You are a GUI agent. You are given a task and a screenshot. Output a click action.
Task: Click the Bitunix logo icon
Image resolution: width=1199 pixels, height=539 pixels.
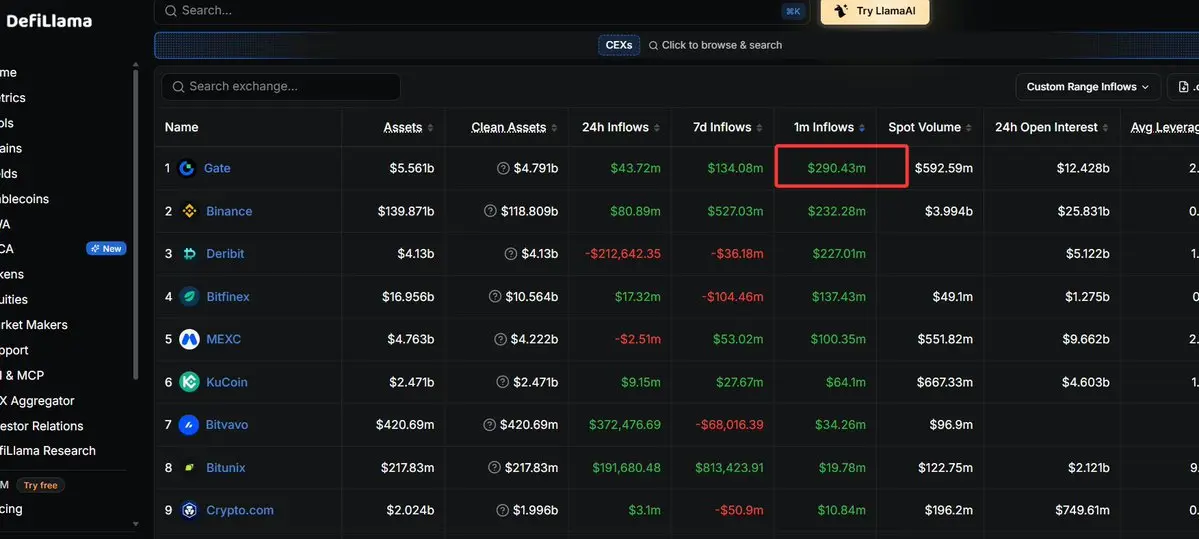(190, 468)
